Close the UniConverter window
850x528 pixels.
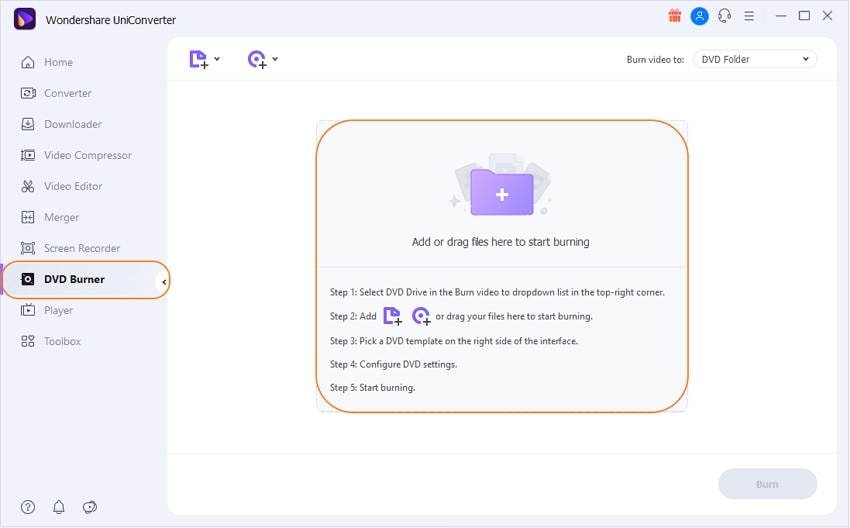click(x=827, y=16)
